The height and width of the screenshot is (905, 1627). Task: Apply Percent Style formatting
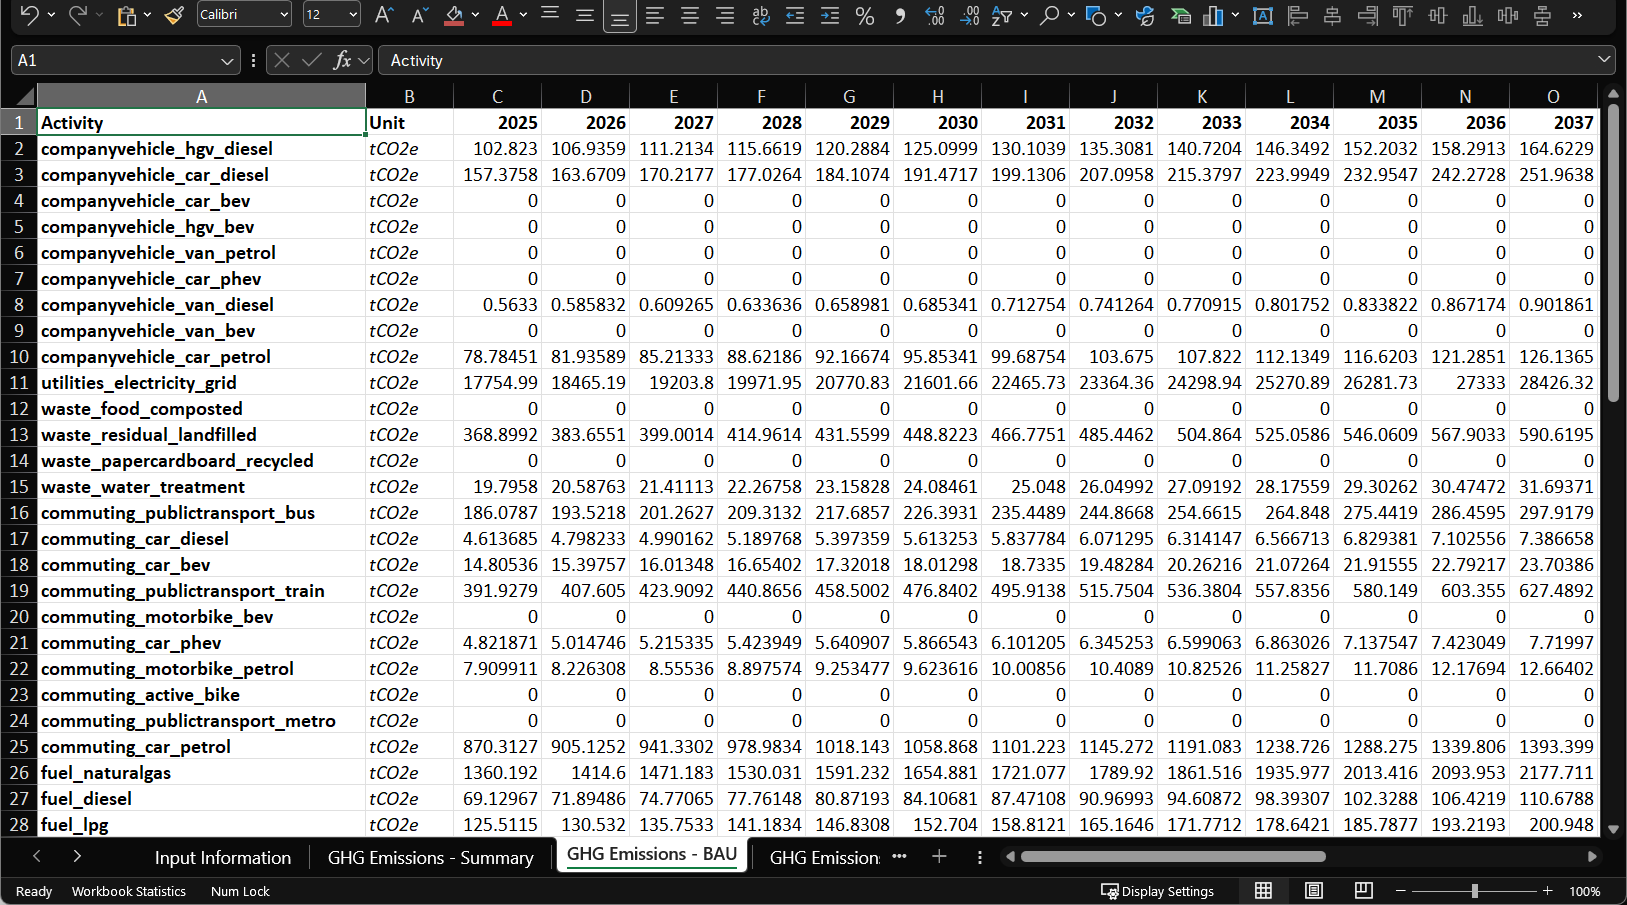[865, 15]
